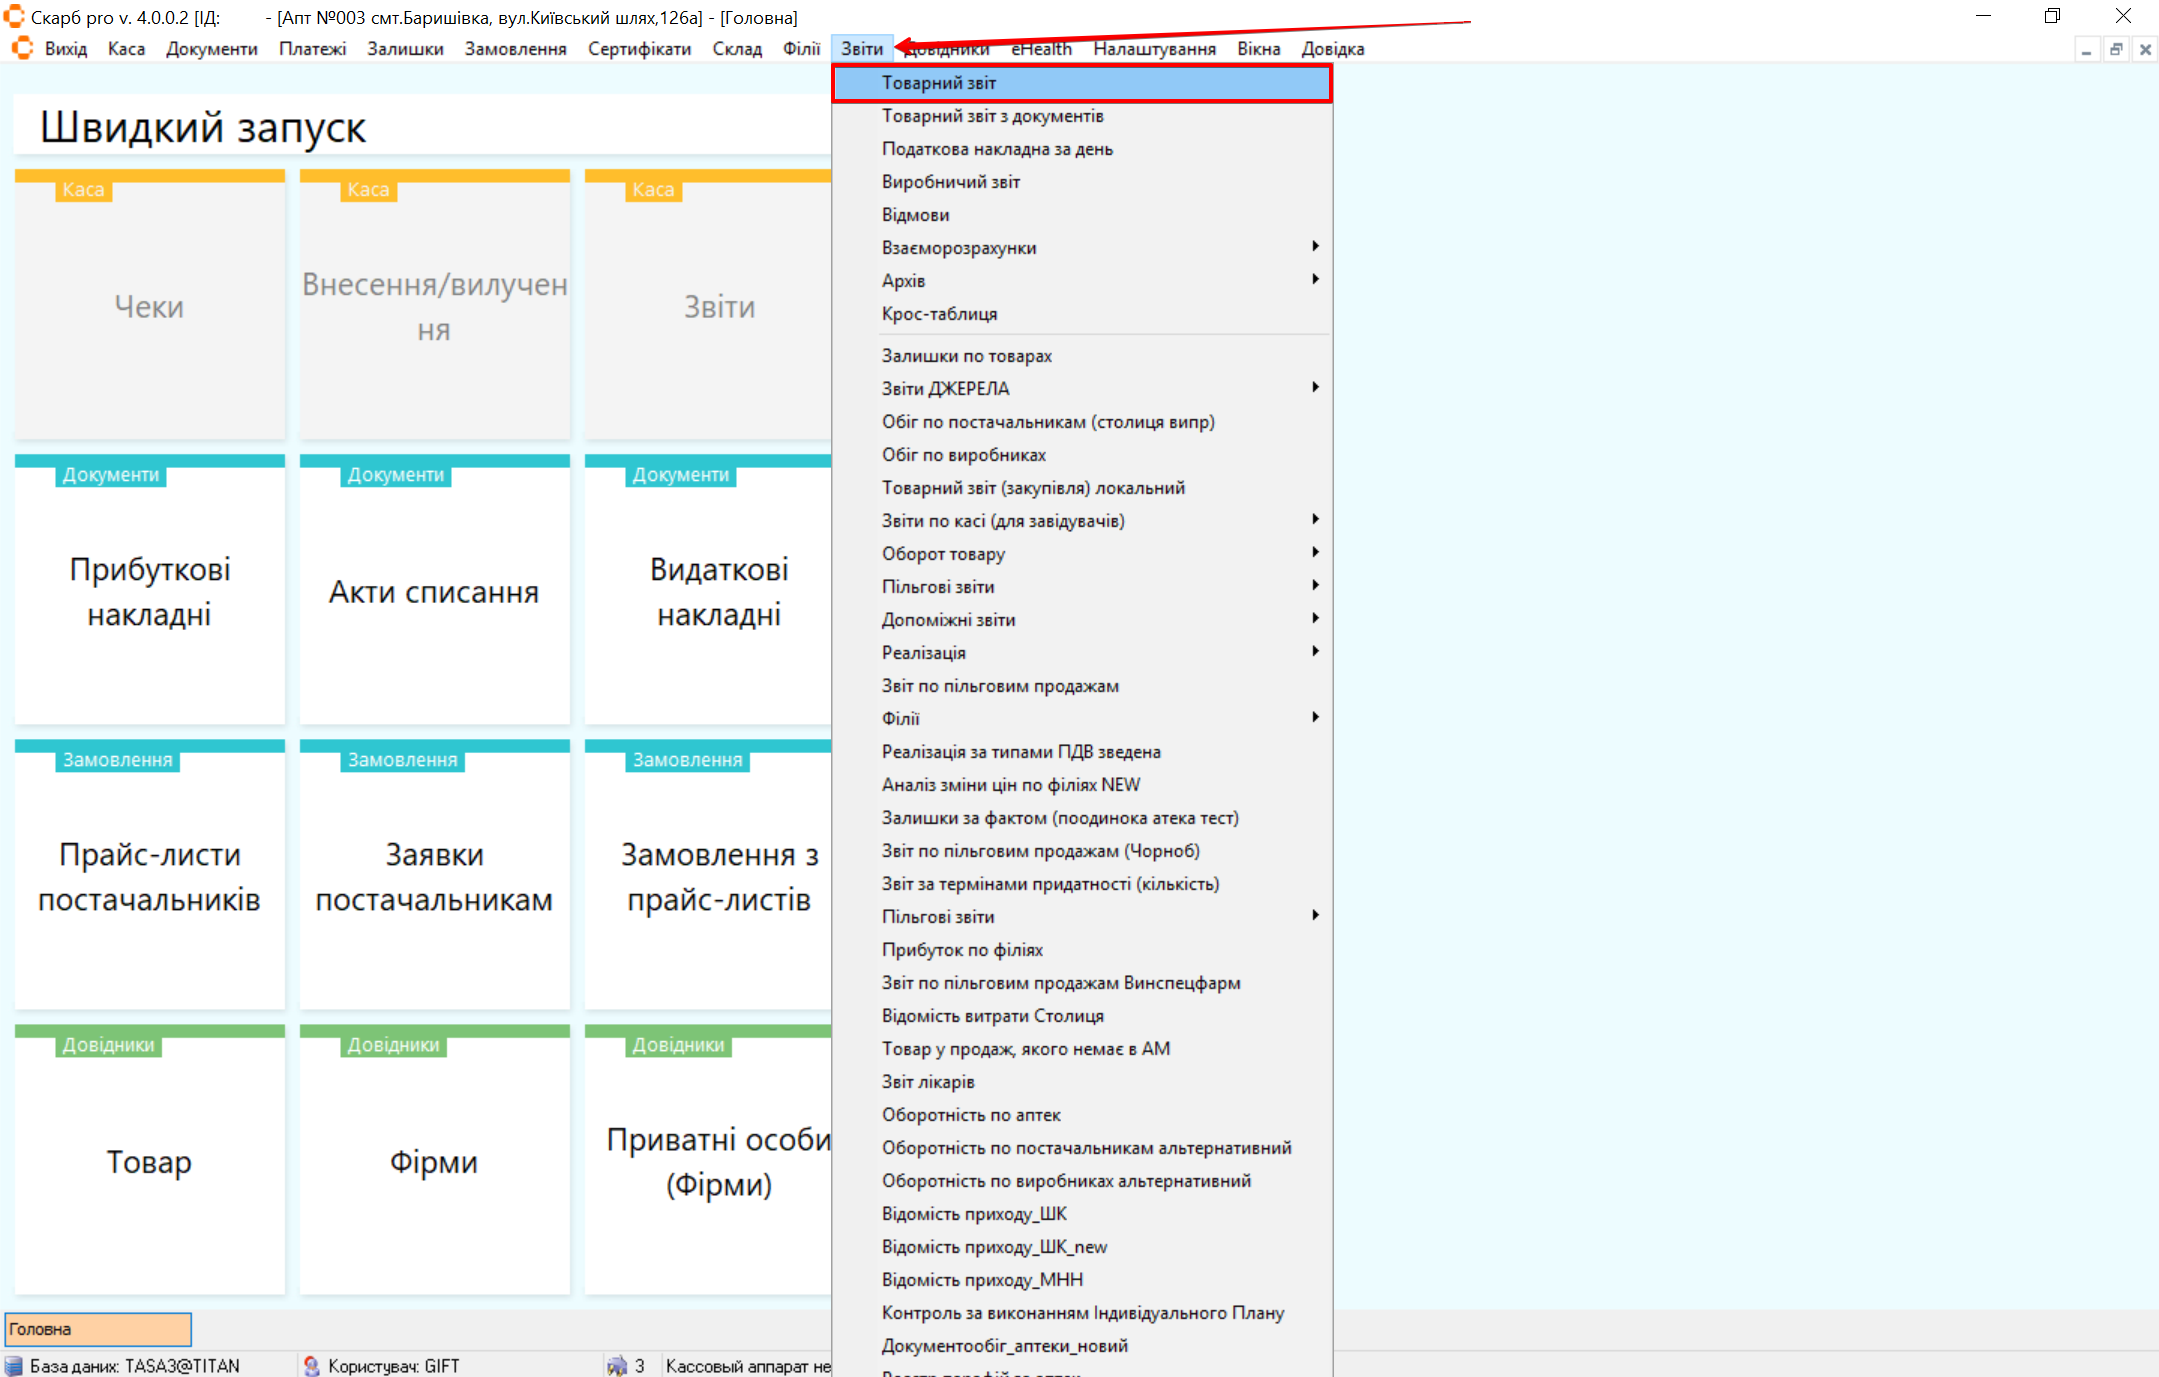Open the Документи menu
The width and height of the screenshot is (2159, 1377).
pos(211,49)
